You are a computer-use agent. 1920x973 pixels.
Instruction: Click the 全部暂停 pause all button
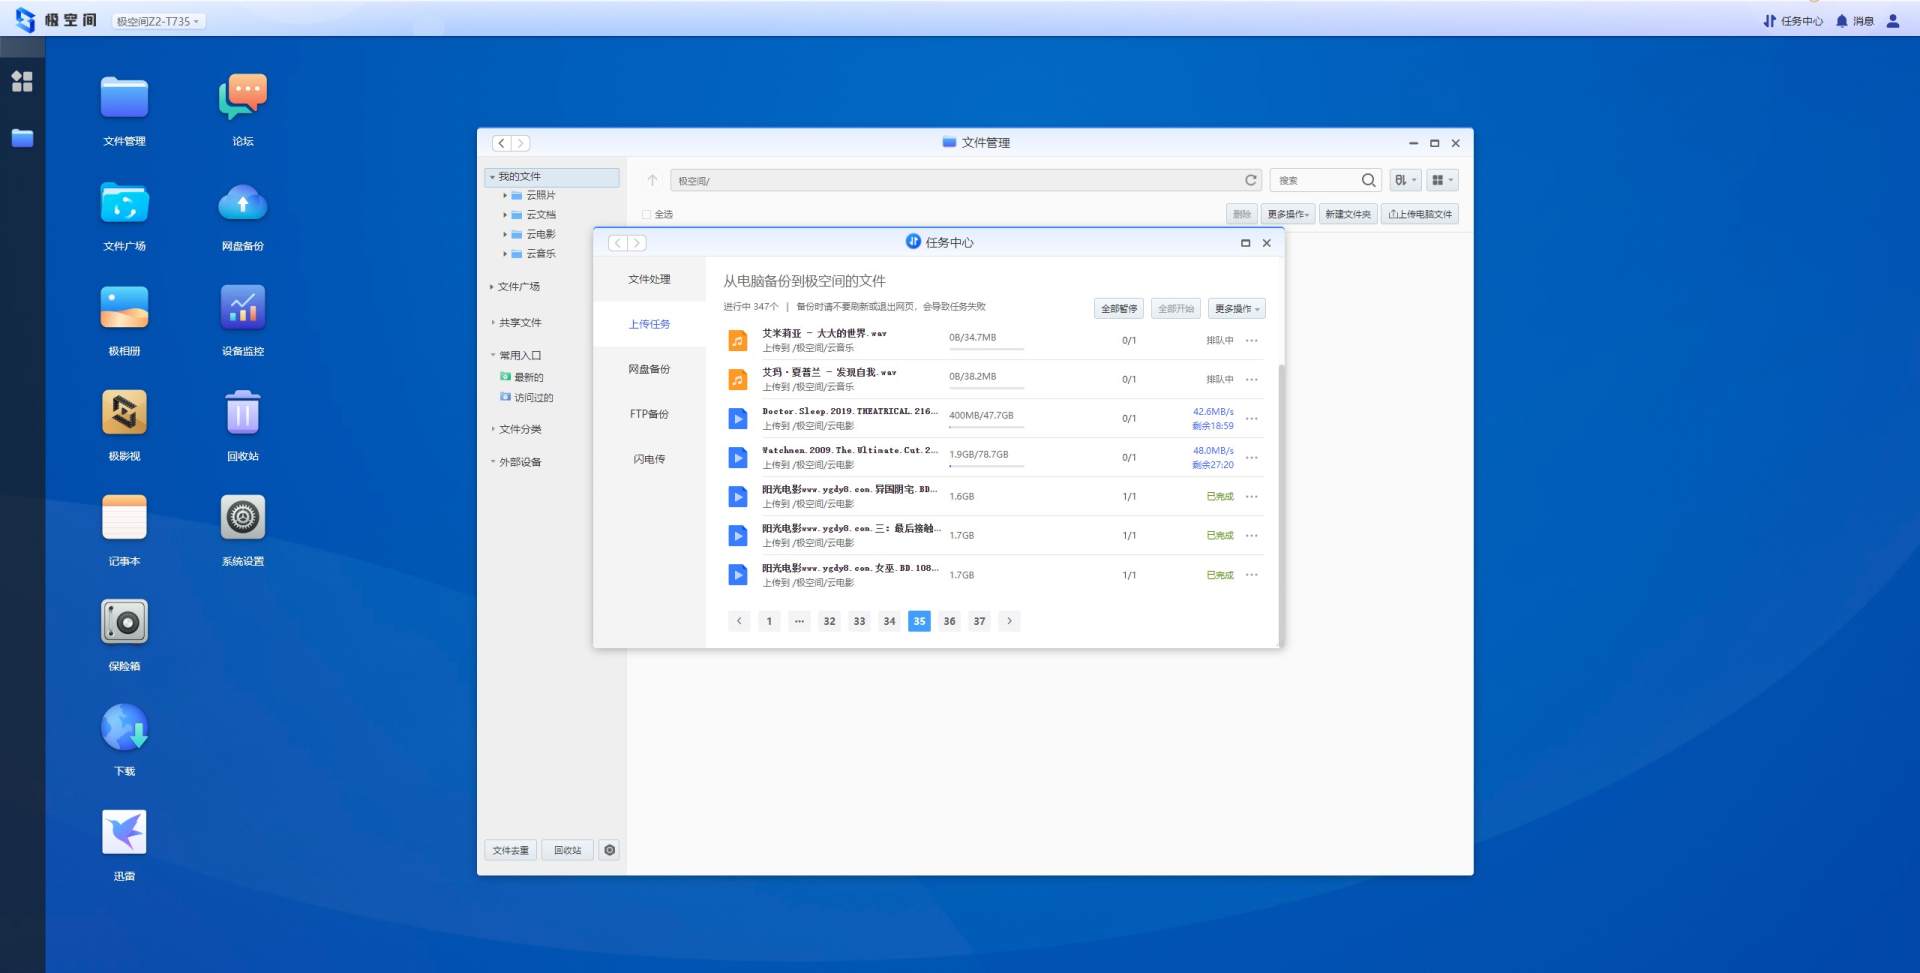click(x=1118, y=309)
